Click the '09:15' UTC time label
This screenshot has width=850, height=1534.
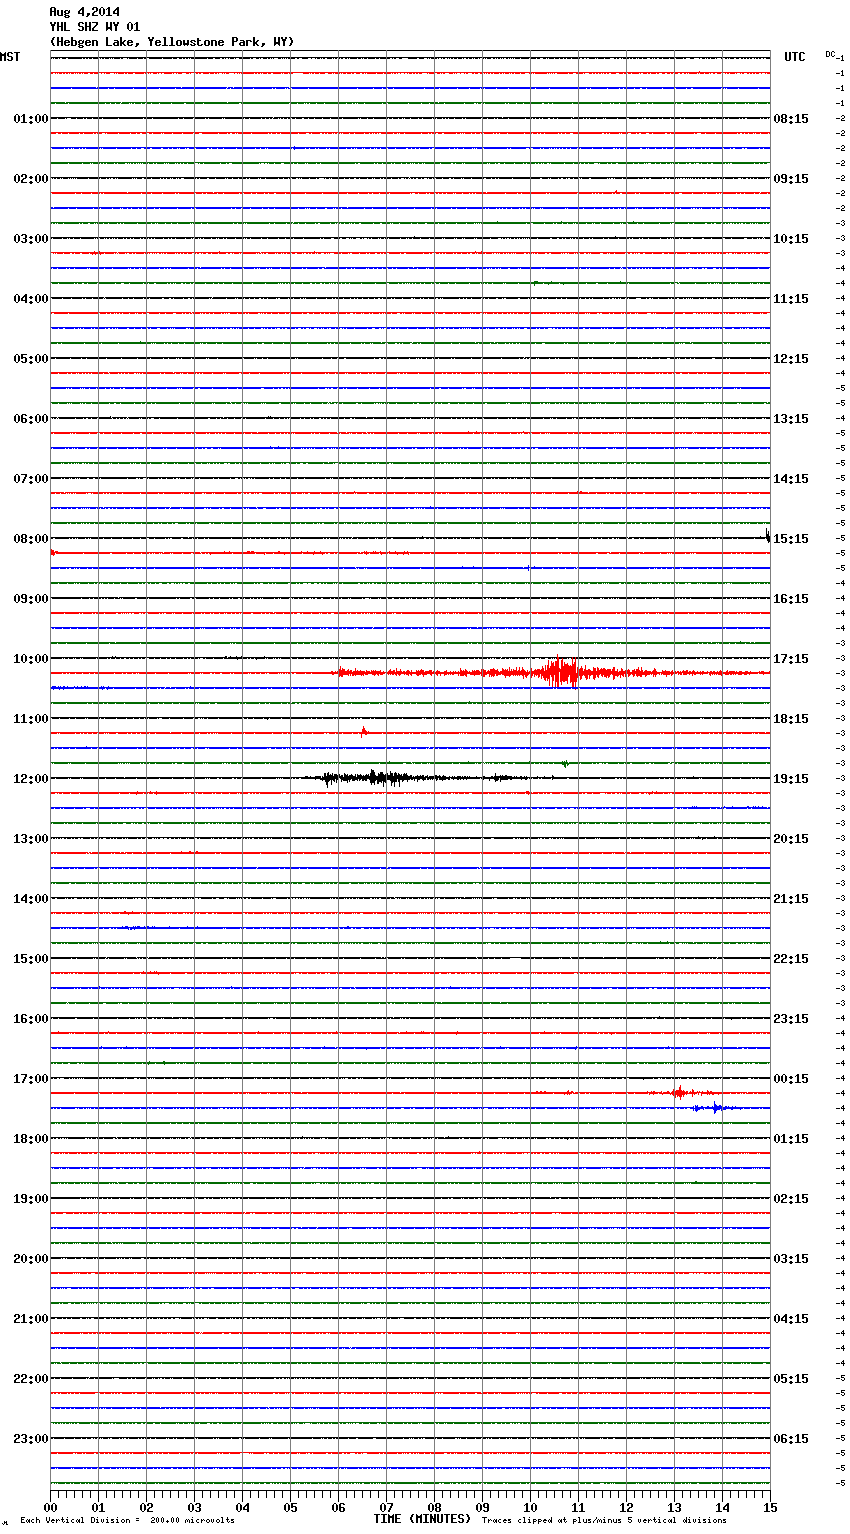[791, 179]
